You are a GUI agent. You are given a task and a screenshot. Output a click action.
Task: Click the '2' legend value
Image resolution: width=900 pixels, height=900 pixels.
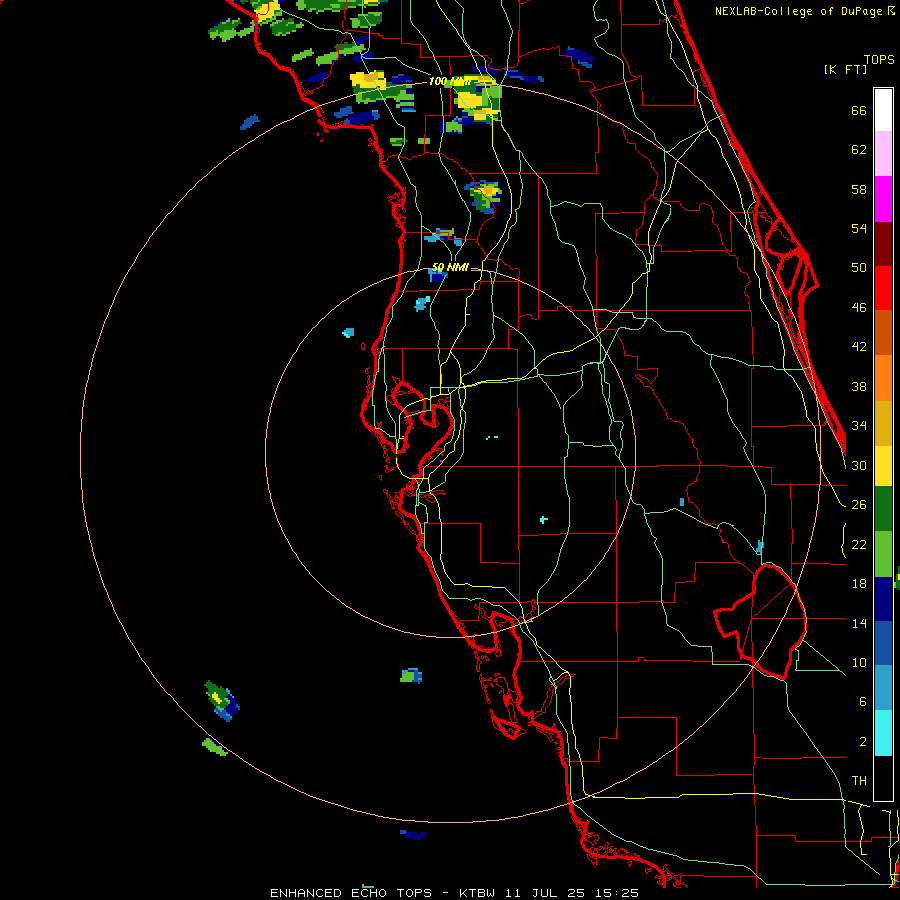[x=863, y=742]
